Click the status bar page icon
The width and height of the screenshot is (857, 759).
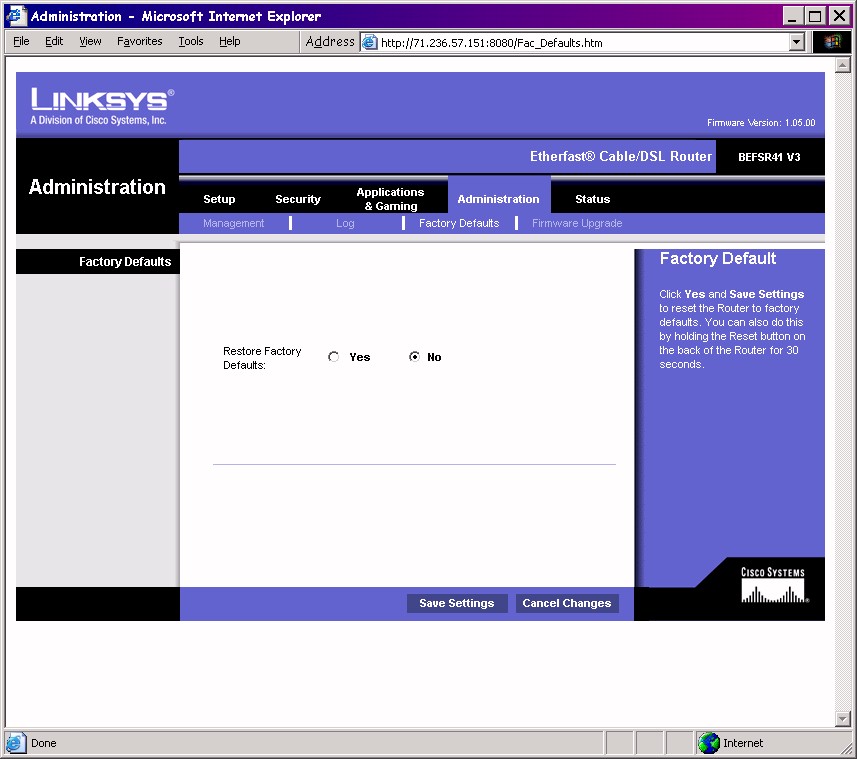tap(15, 743)
